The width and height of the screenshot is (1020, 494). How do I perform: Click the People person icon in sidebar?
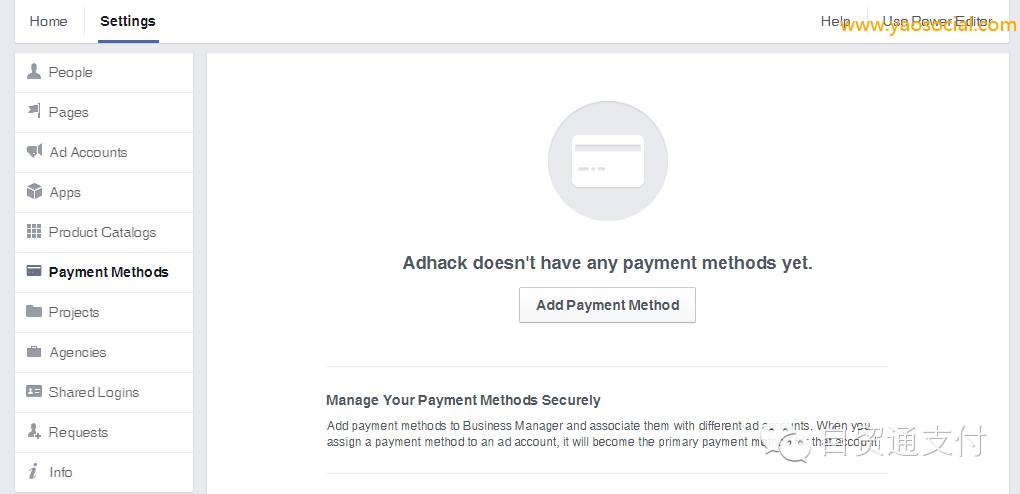[x=34, y=72]
